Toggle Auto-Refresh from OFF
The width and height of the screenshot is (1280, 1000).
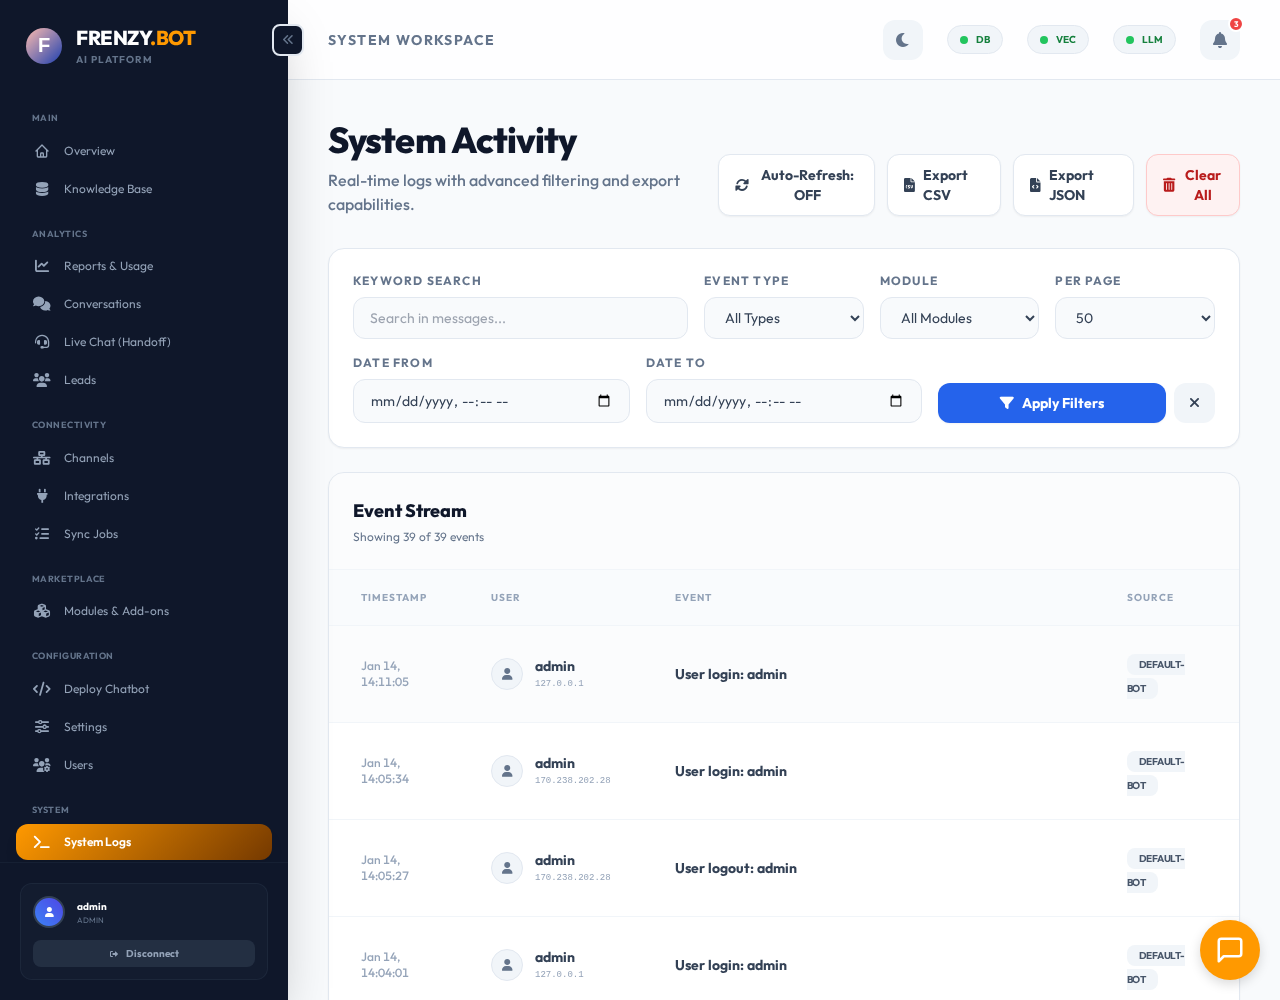pos(796,185)
